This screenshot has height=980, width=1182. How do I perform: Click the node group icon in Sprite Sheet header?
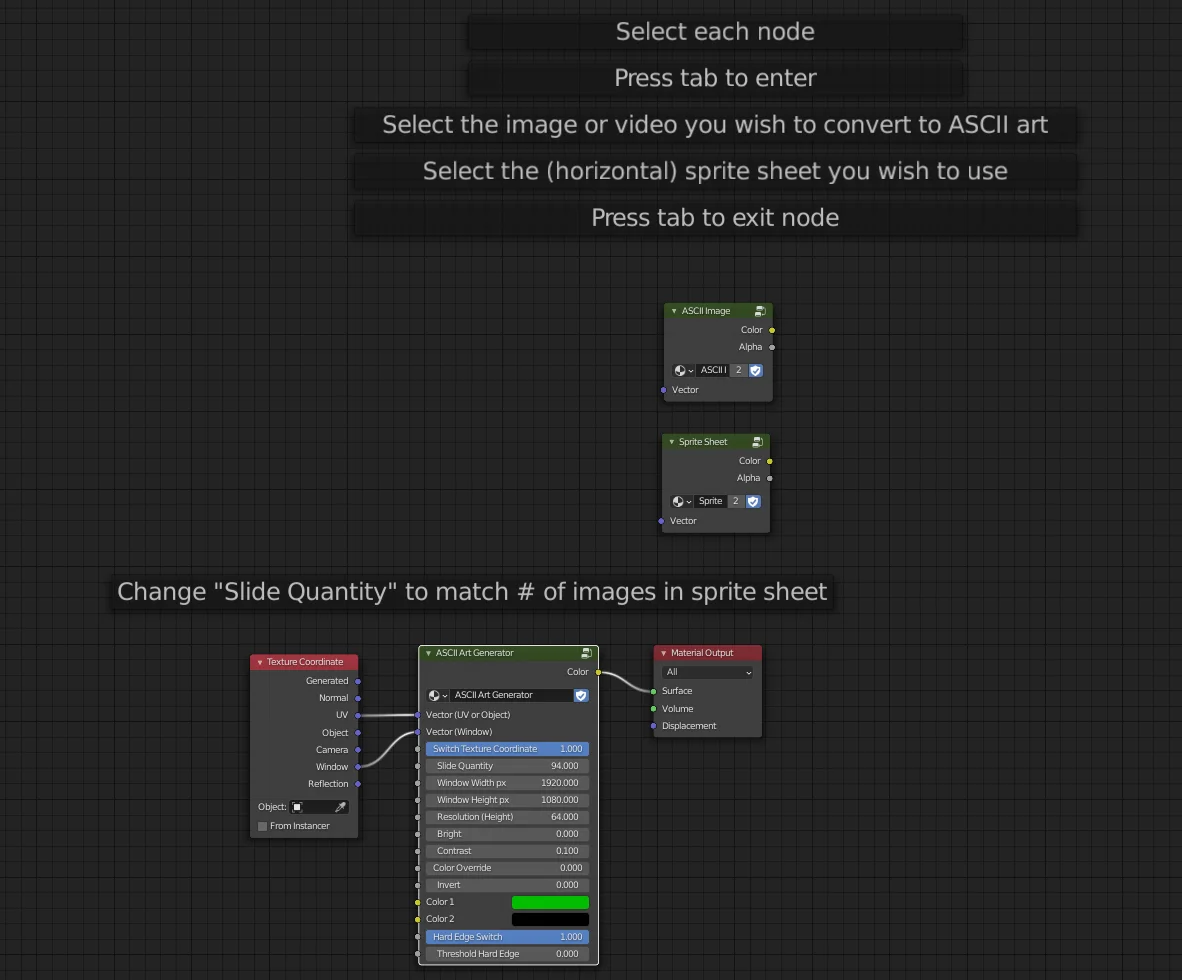coord(756,441)
